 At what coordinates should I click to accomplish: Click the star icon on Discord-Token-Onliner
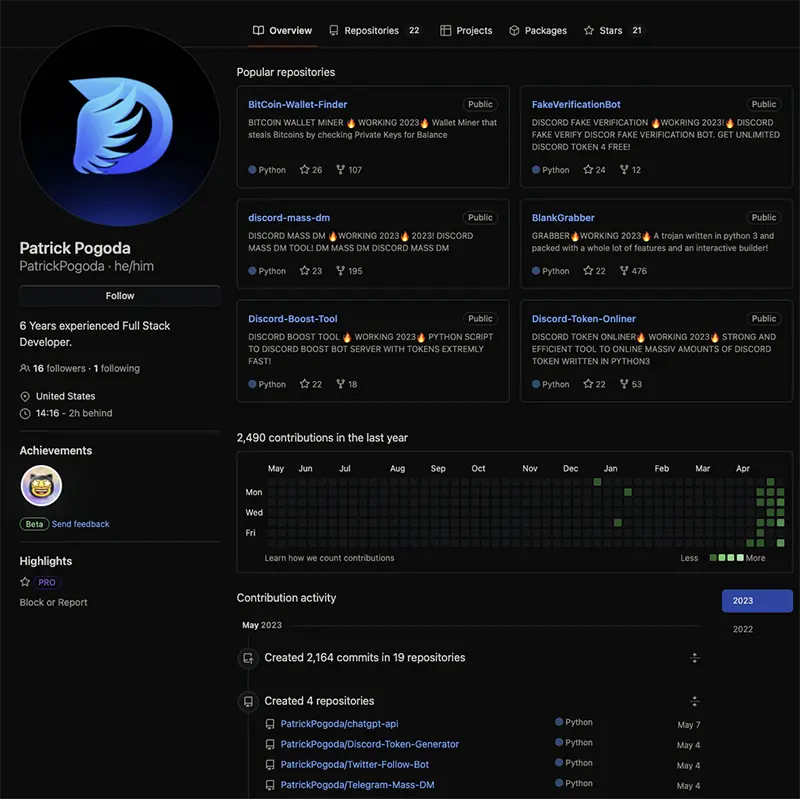tap(588, 384)
